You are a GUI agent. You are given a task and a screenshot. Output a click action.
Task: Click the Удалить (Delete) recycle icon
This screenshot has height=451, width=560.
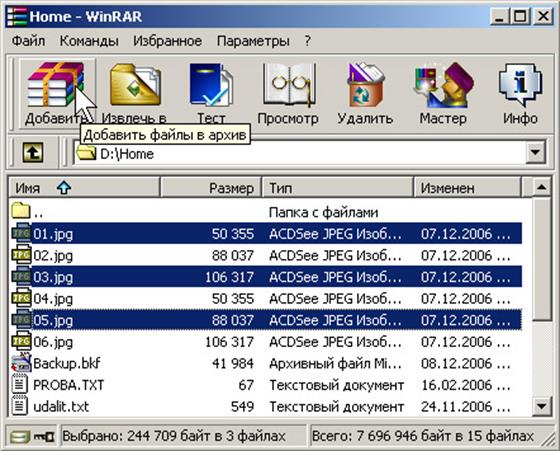coord(366,85)
